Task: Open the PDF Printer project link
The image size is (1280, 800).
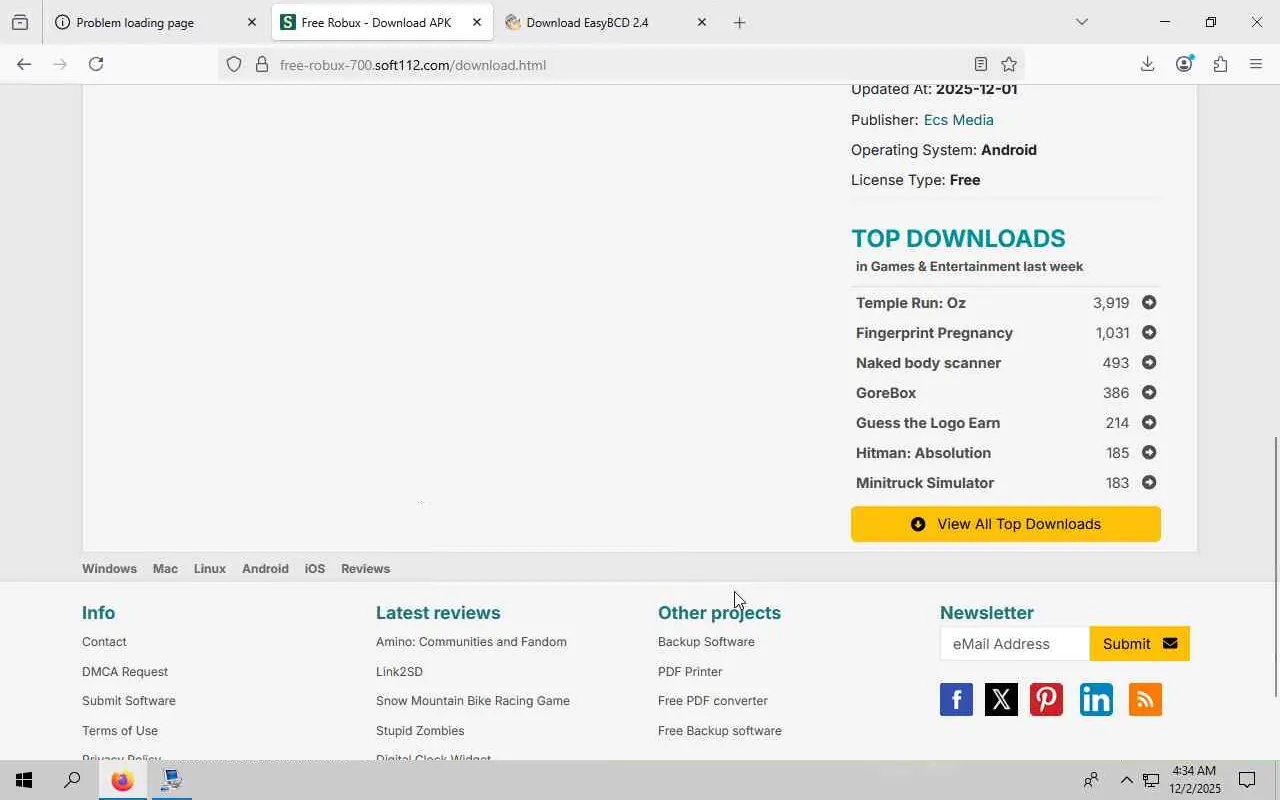Action: coord(690,672)
